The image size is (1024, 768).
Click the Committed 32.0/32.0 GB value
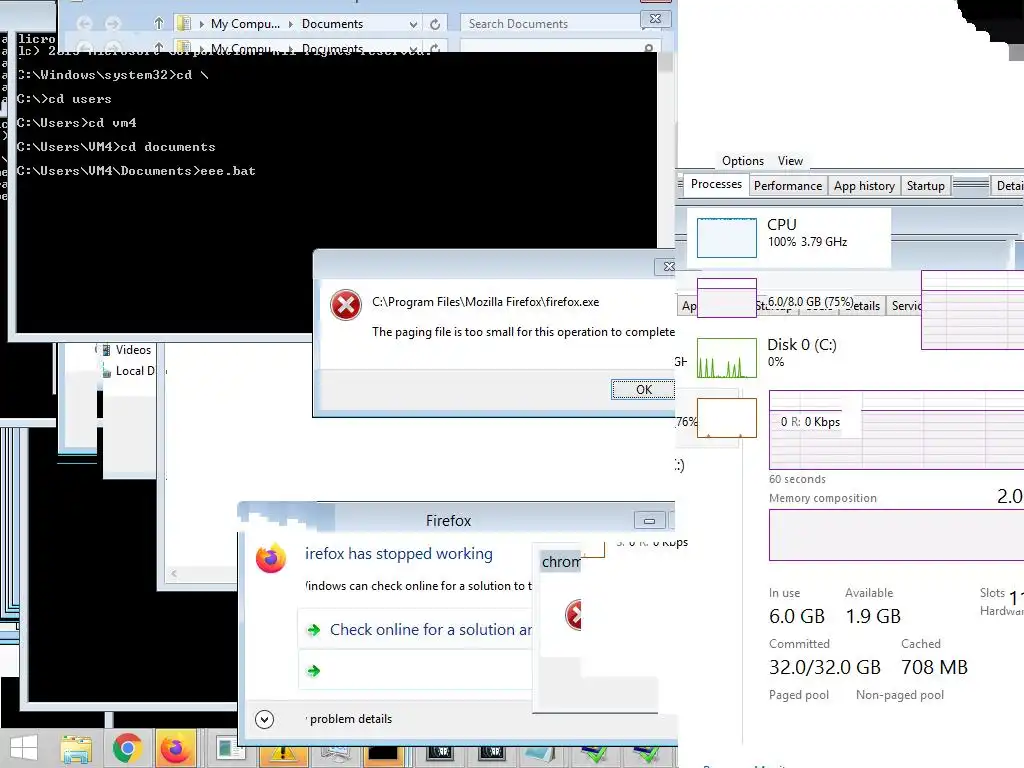[x=824, y=667]
